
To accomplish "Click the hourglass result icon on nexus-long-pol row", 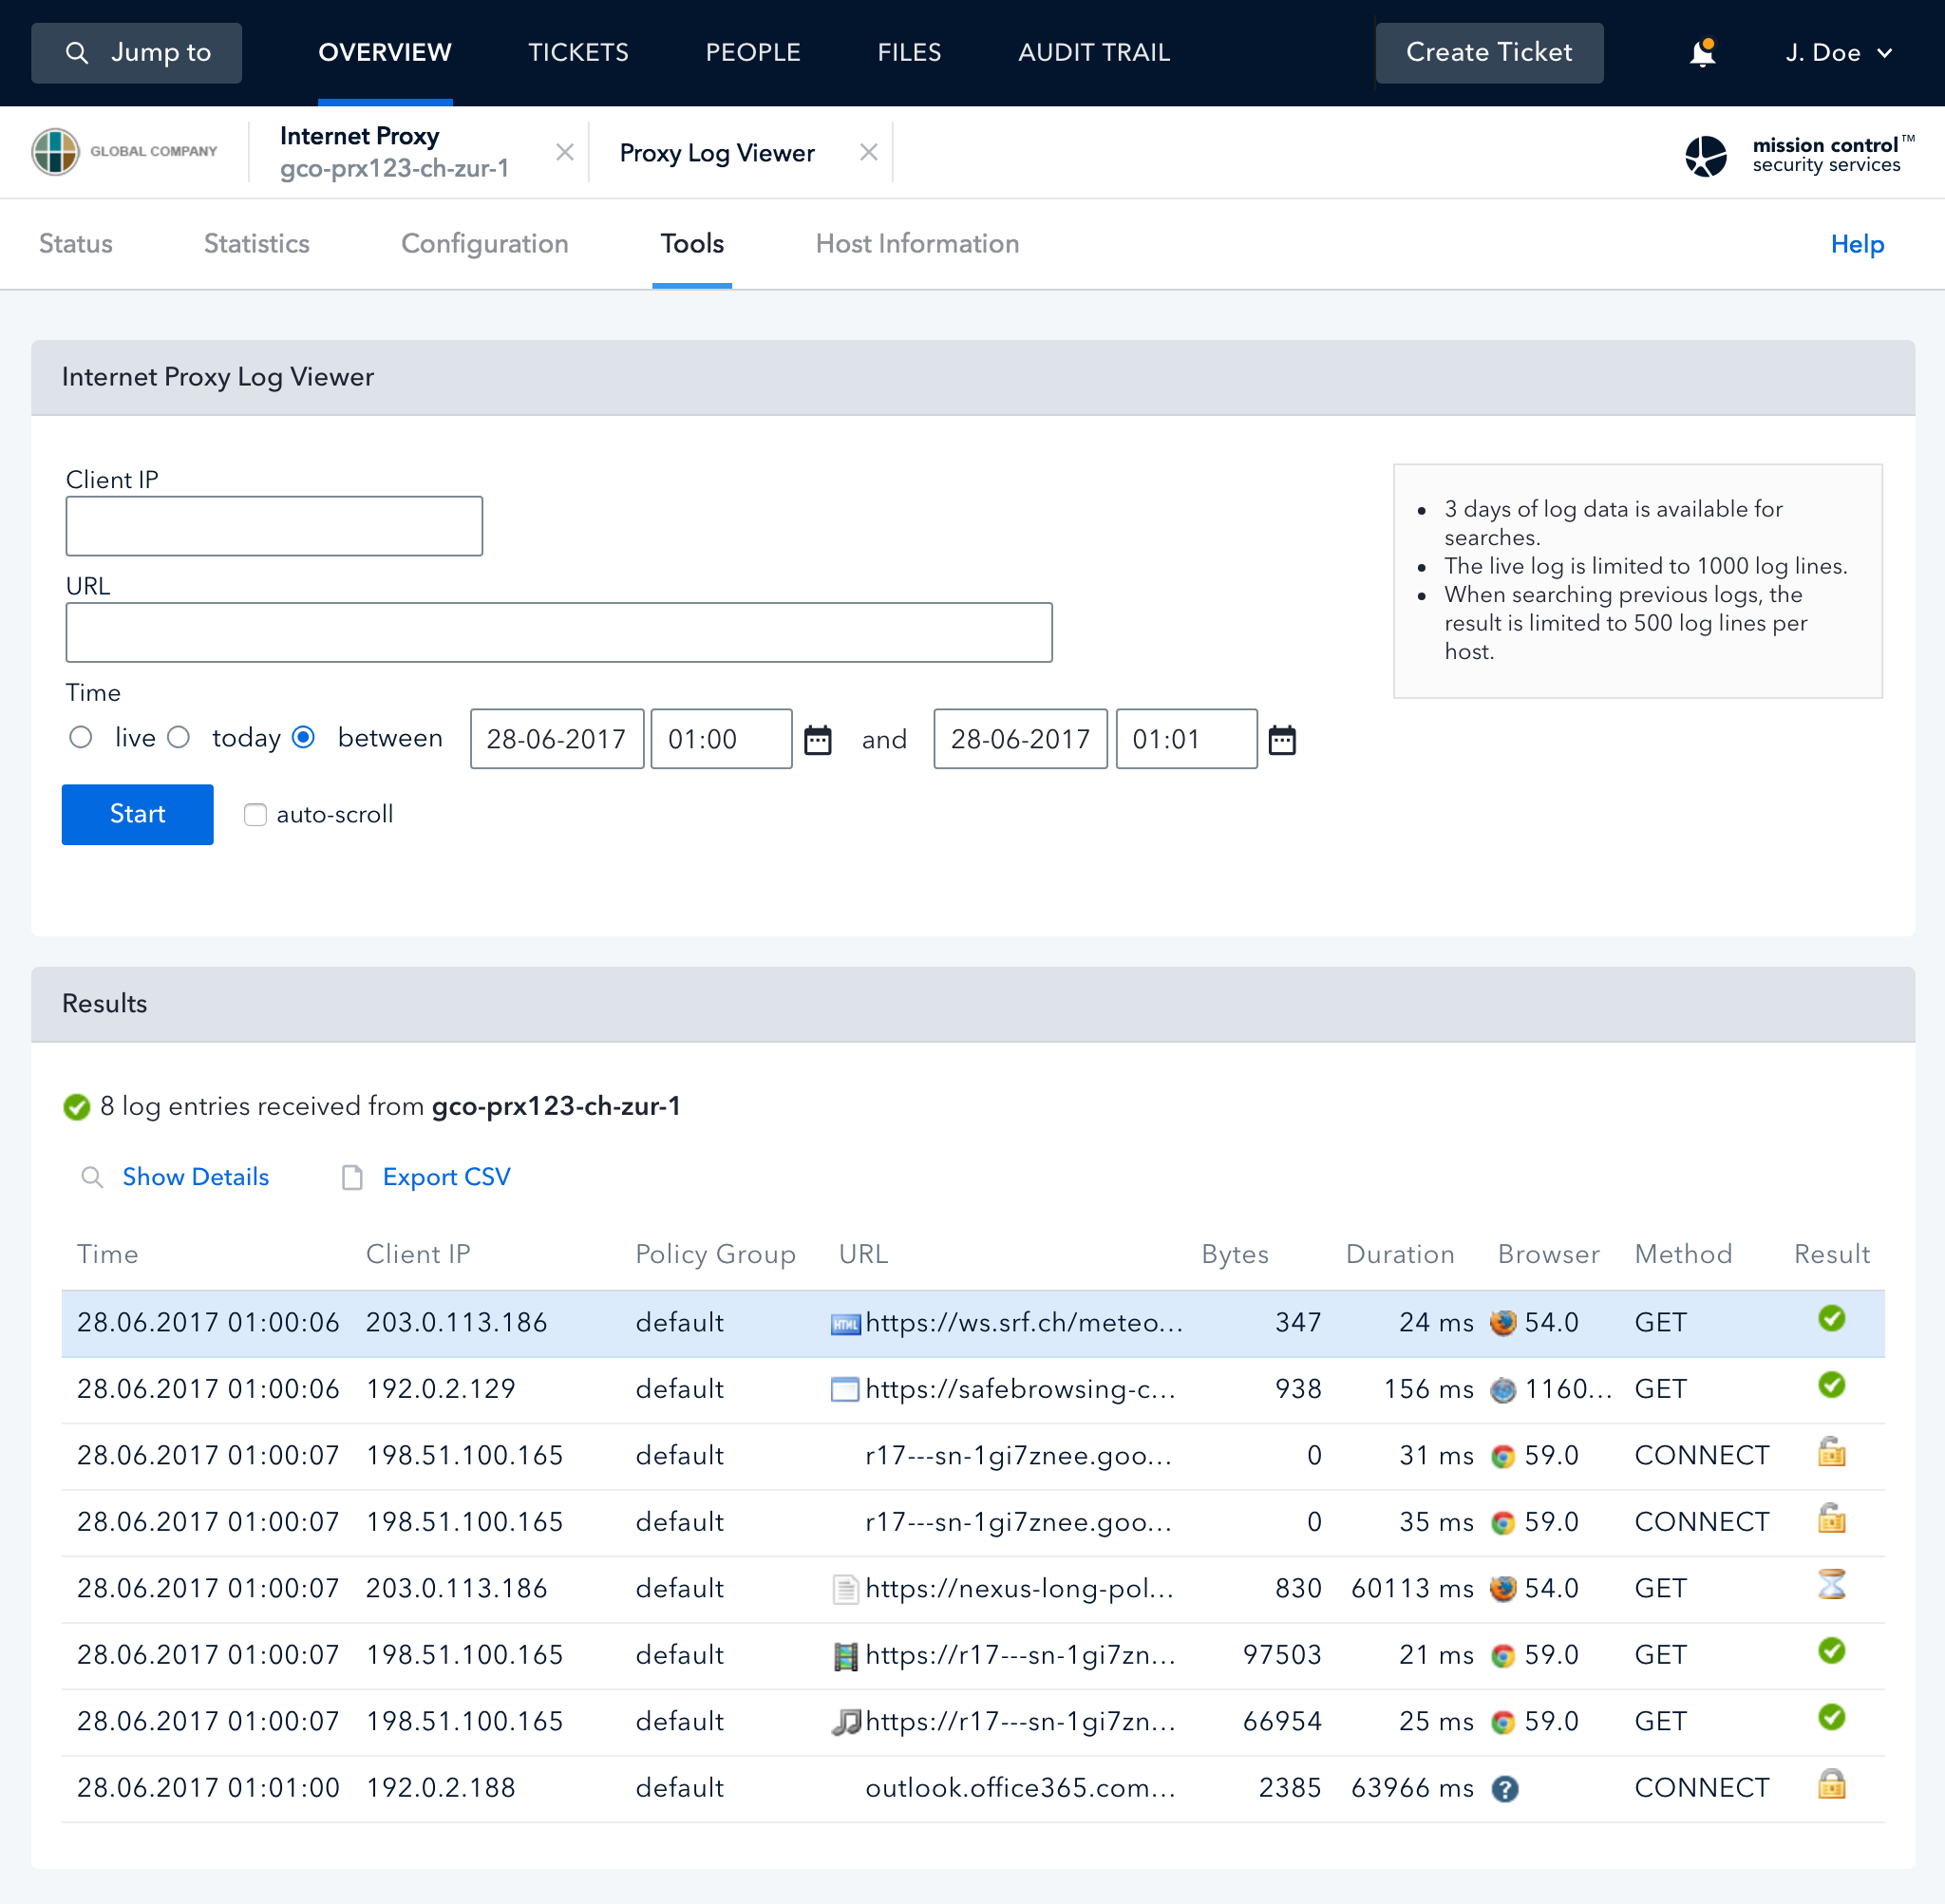I will 1831,1584.
